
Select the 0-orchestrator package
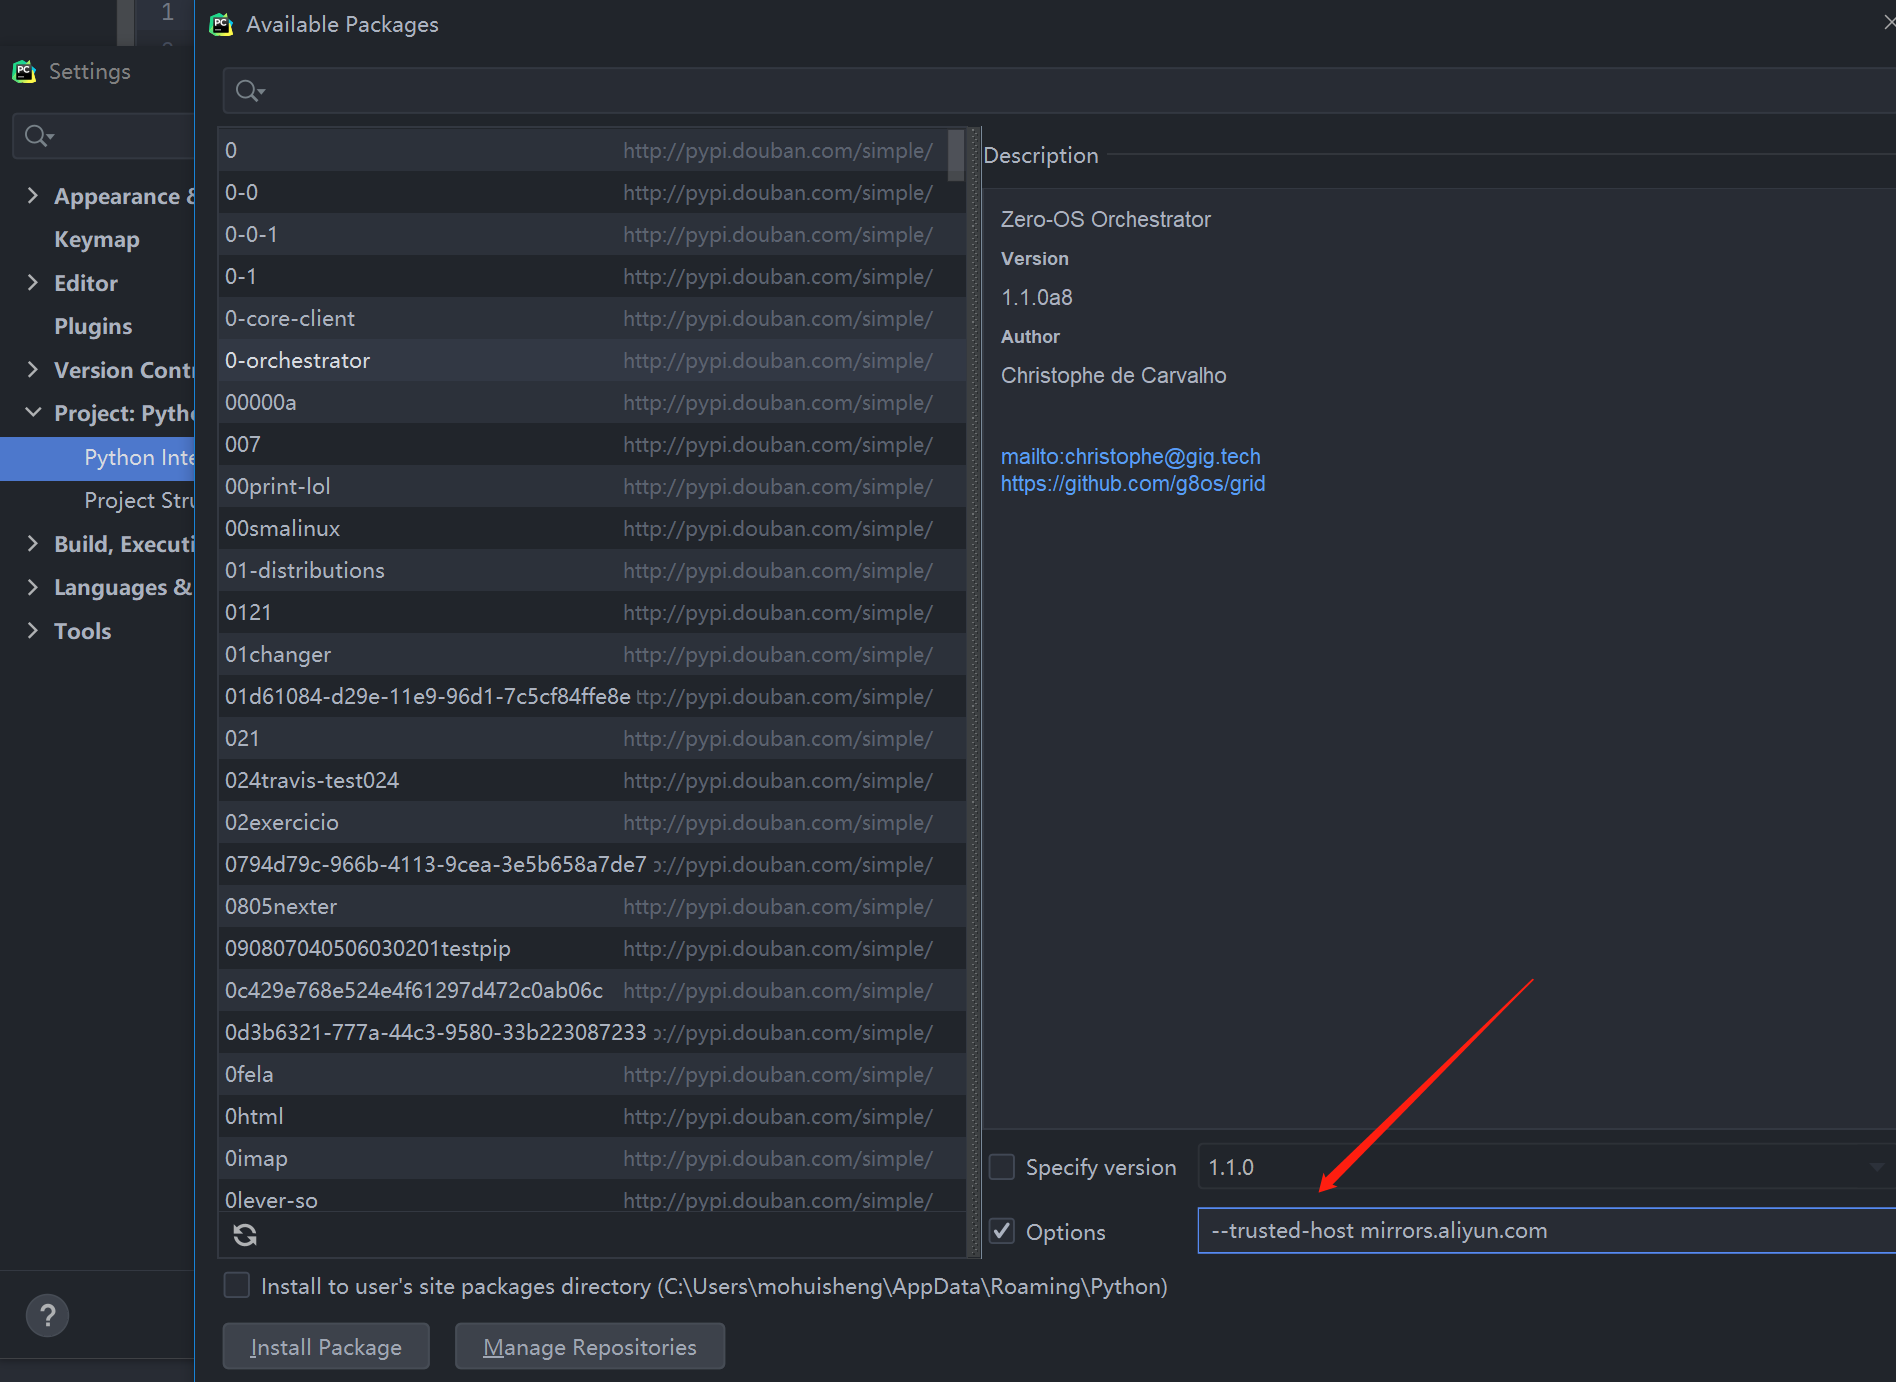592,360
